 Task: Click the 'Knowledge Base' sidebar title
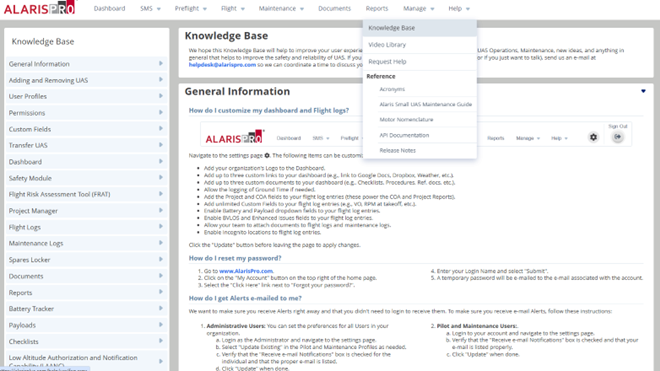(43, 41)
